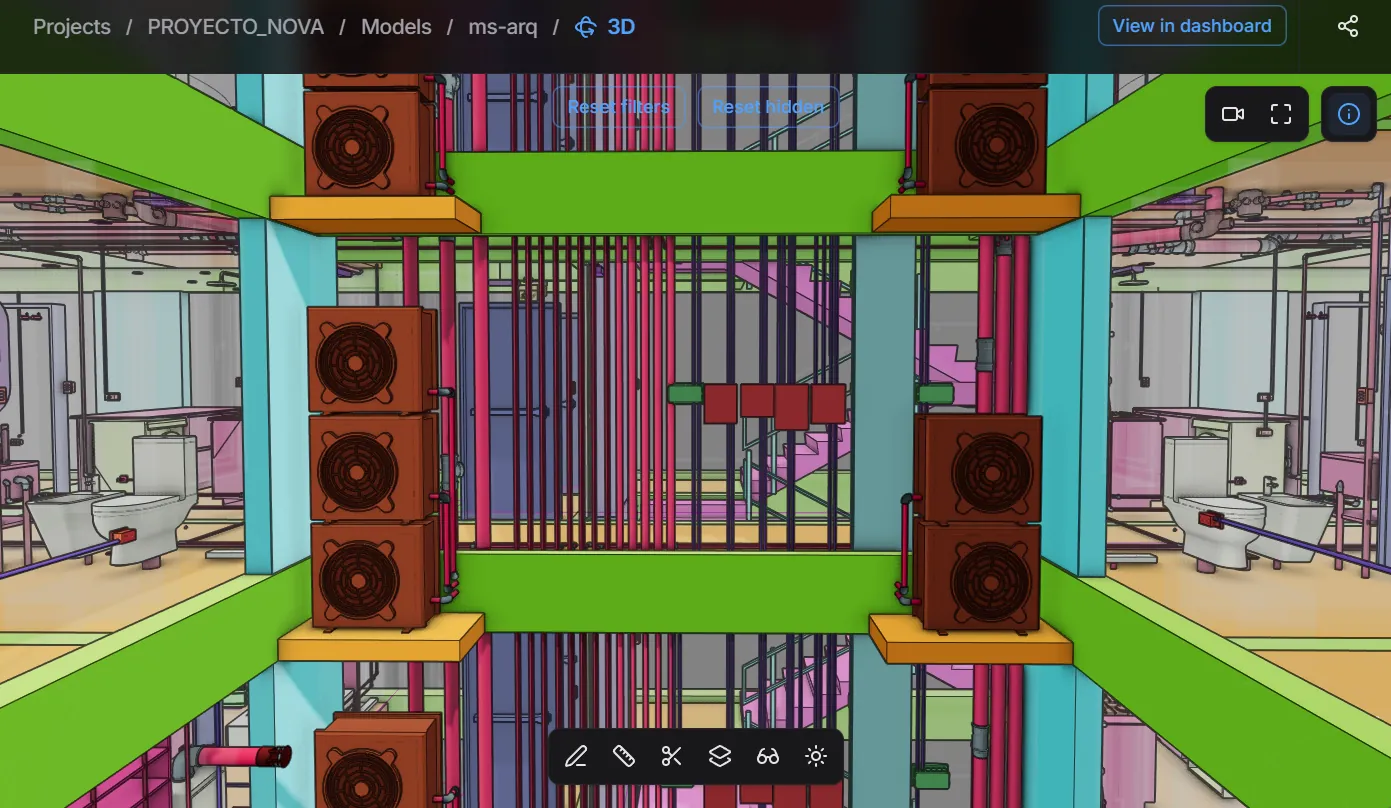Go to Projects breadcrumb
This screenshot has width=1391, height=808.
point(72,27)
